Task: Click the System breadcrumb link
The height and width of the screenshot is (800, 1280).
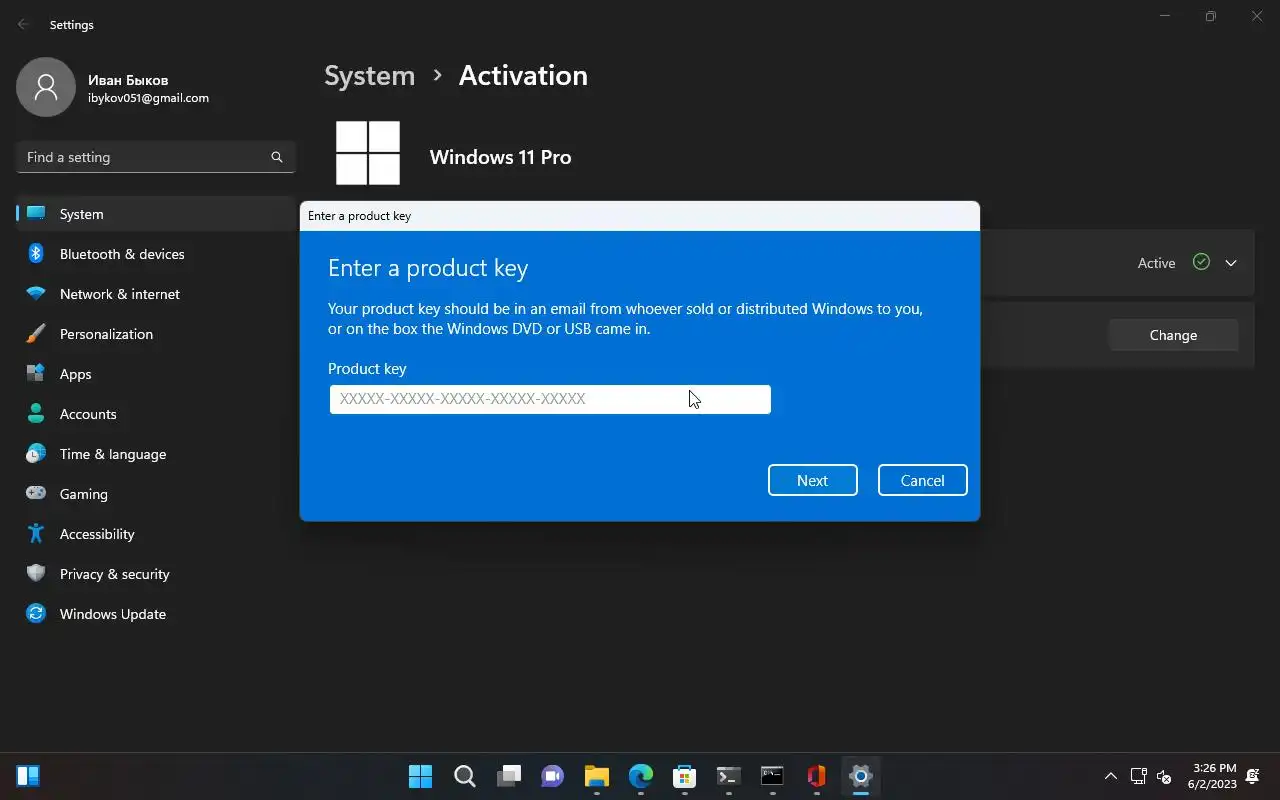Action: [x=369, y=76]
